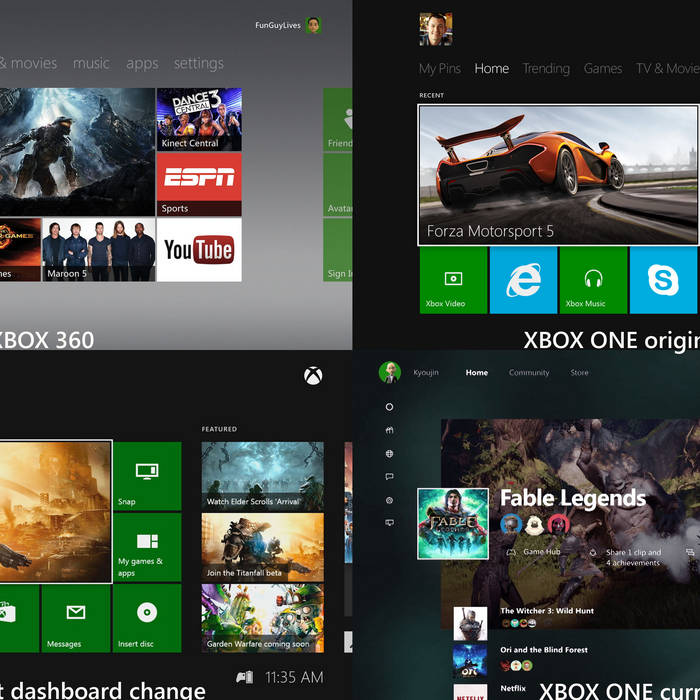700x700 pixels.
Task: Open The Witcher 3: Wild Hunt cover art
Action: point(470,624)
